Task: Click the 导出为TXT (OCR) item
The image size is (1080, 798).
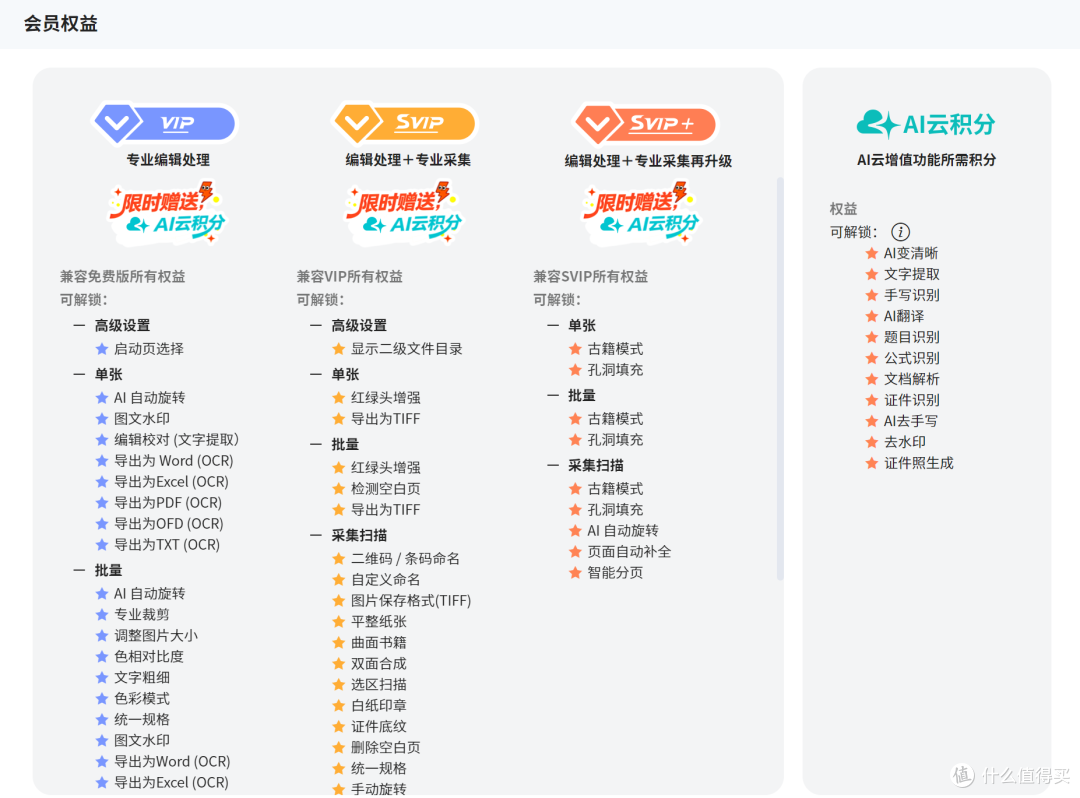Action: [x=167, y=545]
